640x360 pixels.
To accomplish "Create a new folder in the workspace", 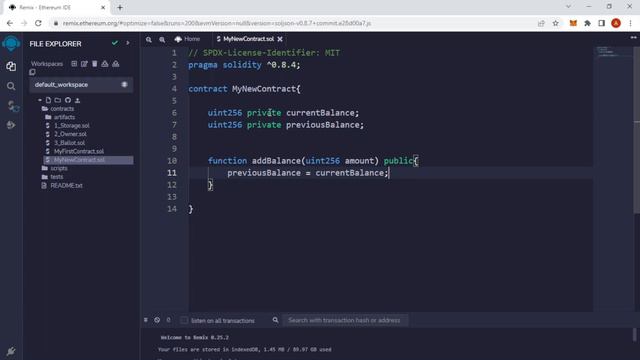I will click(58, 100).
